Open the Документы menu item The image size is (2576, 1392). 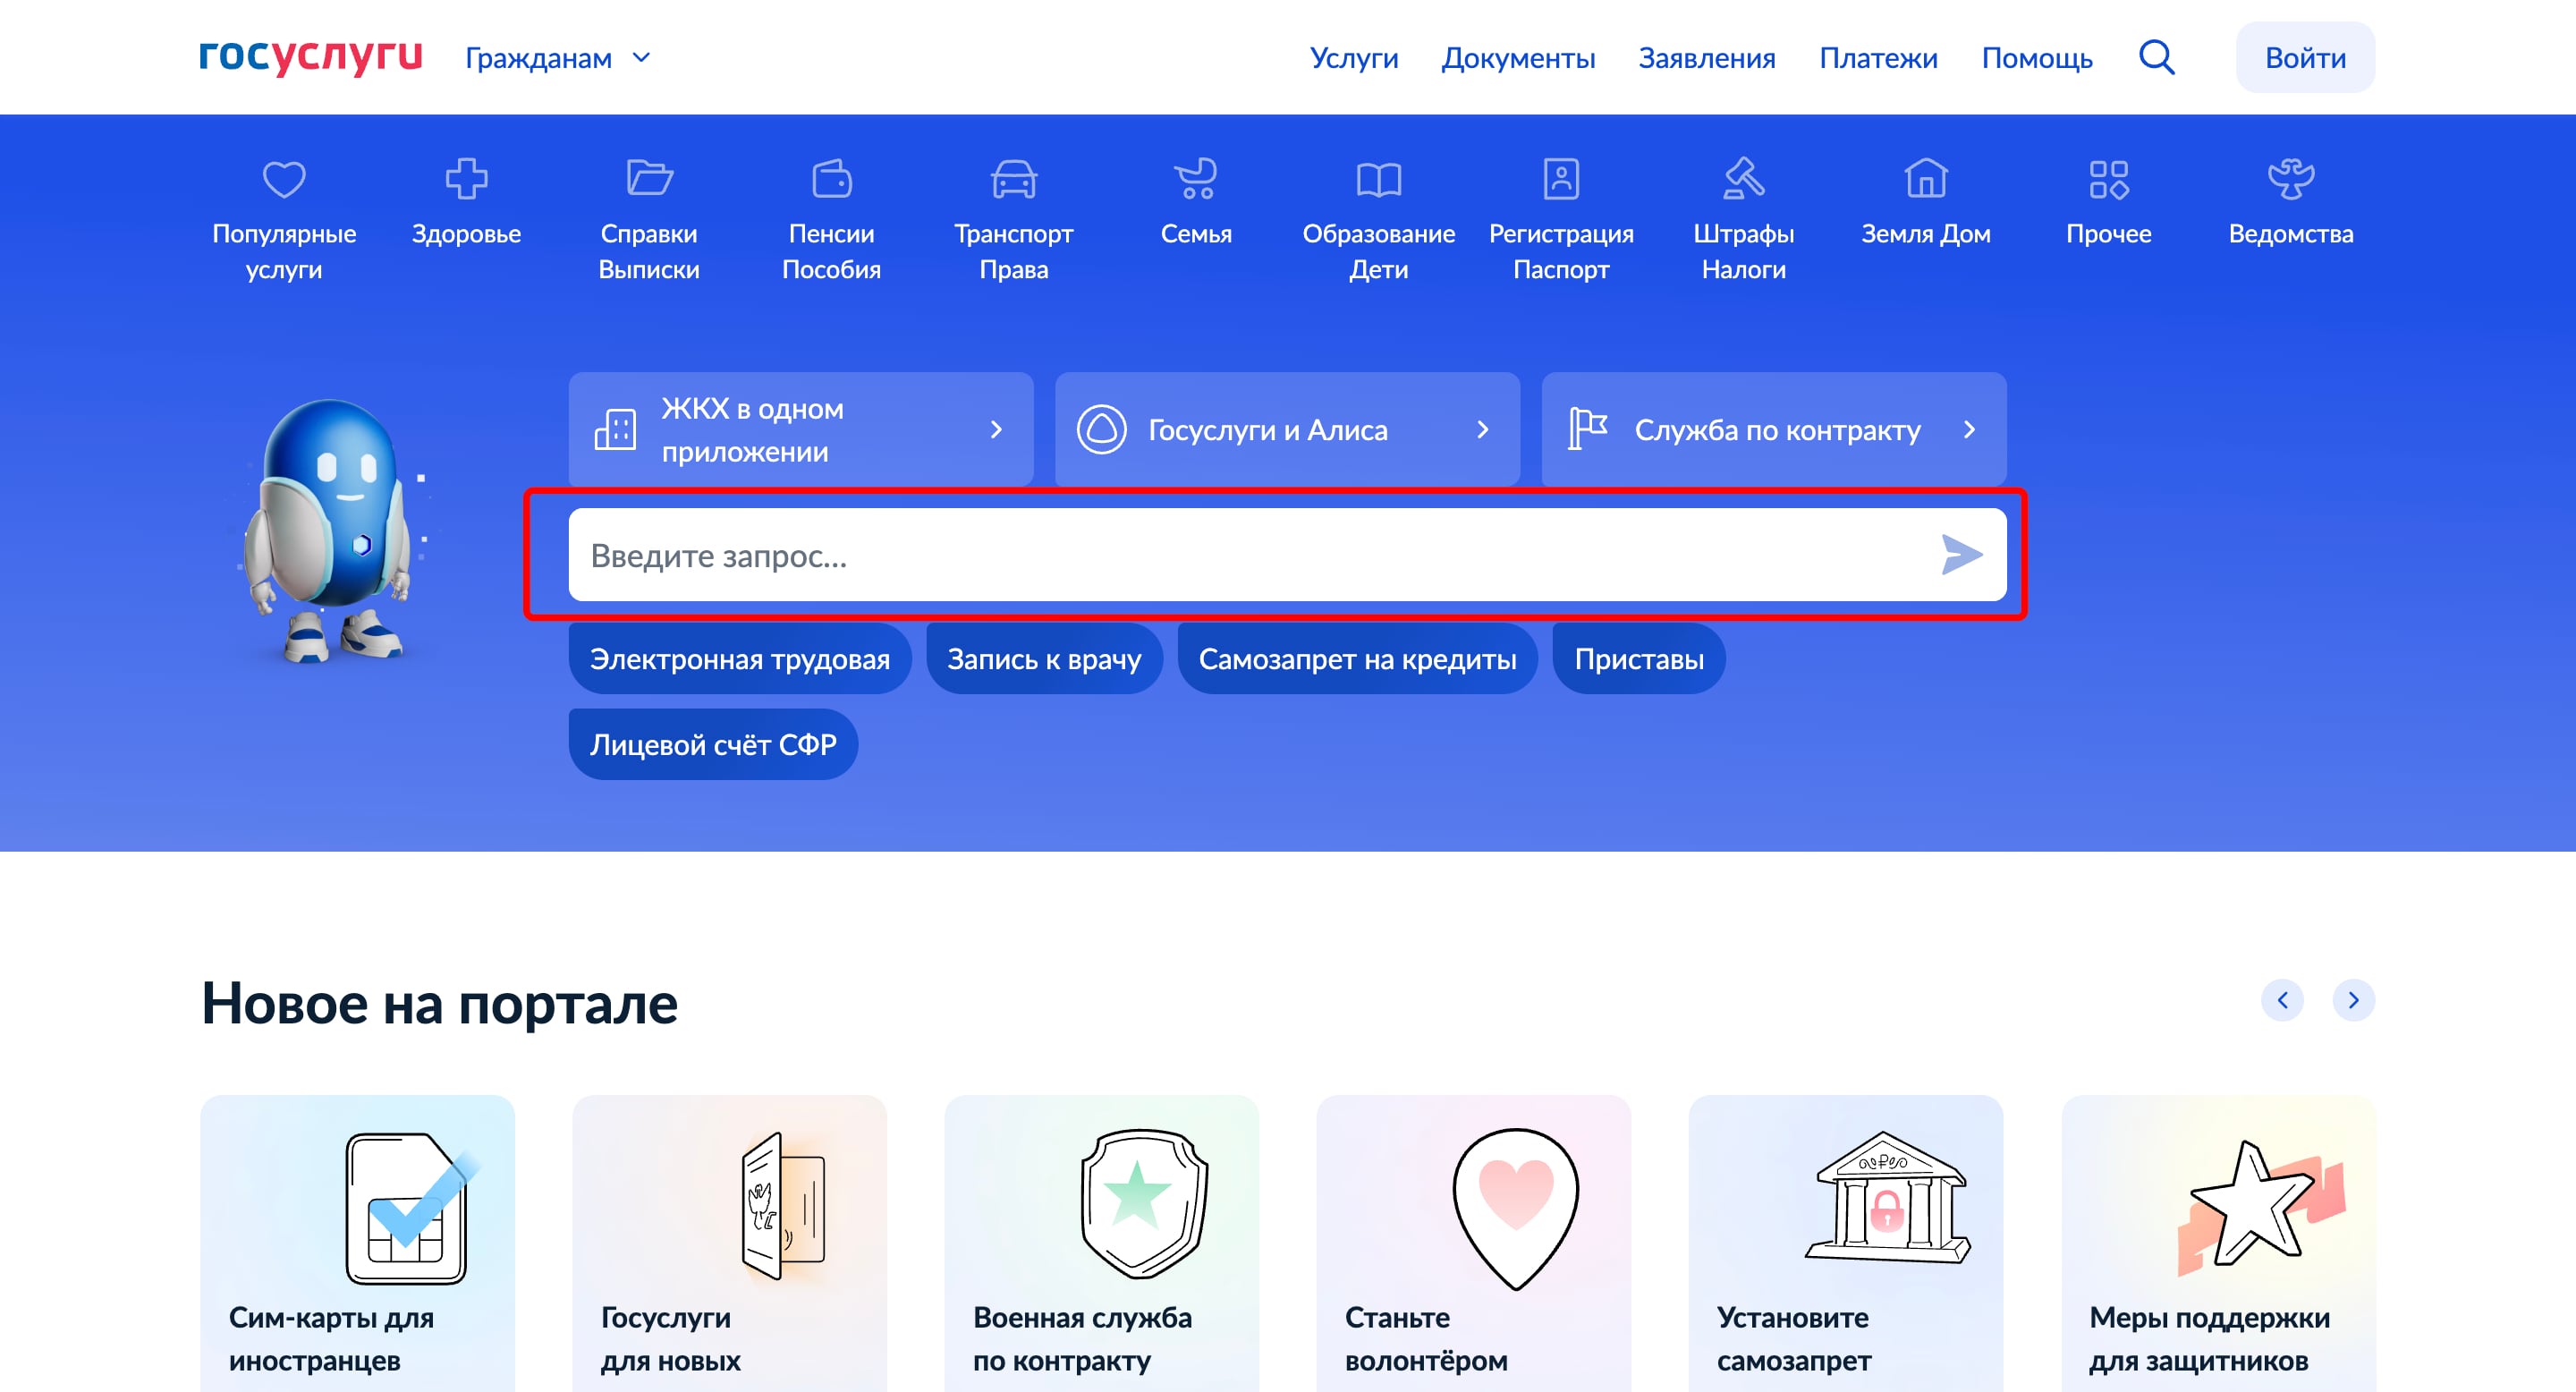click(1518, 58)
